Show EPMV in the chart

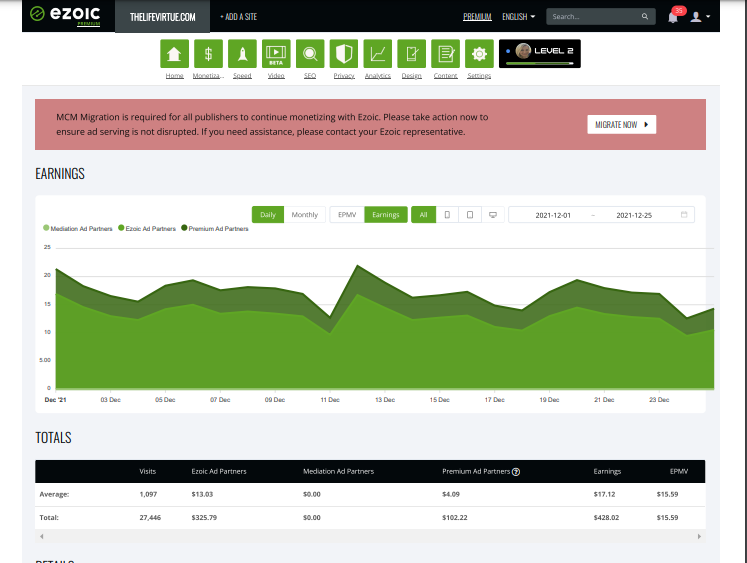pyautogui.click(x=347, y=215)
